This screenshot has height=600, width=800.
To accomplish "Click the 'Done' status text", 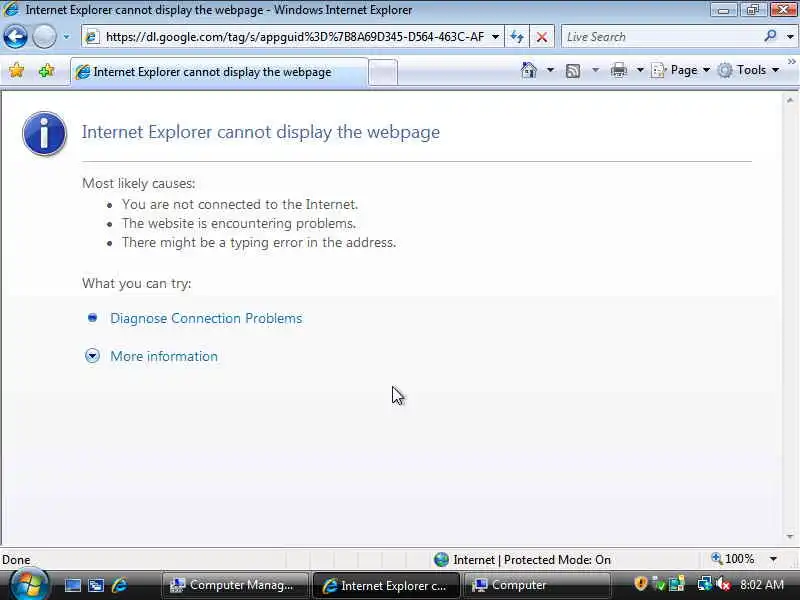I will click(x=16, y=560).
